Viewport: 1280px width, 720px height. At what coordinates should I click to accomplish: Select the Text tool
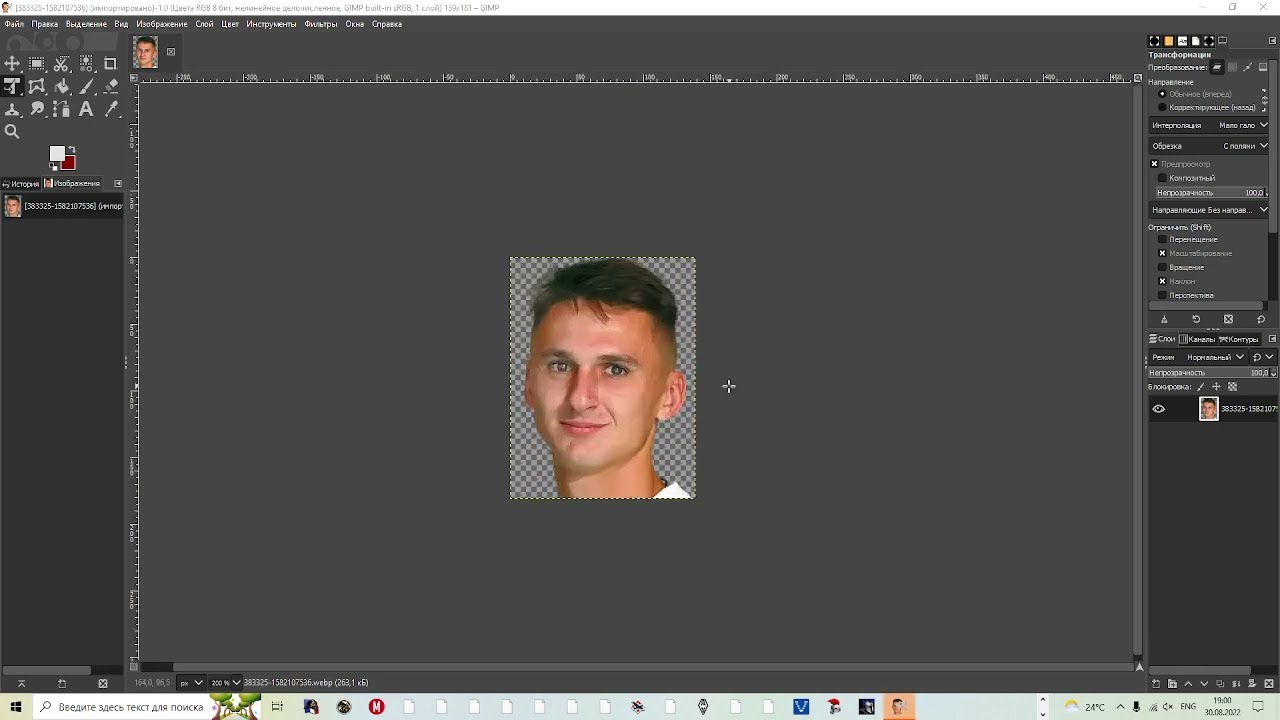86,109
